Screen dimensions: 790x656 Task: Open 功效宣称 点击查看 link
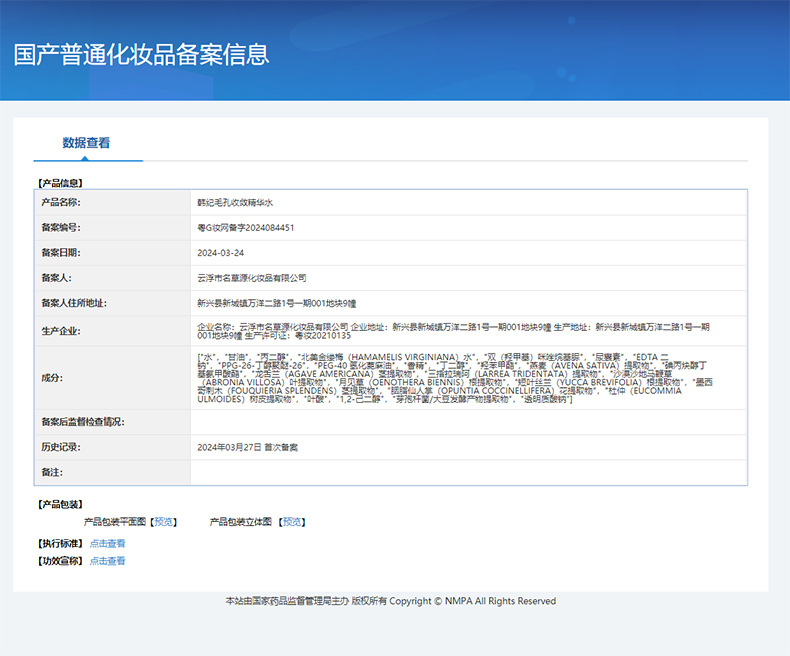click(107, 561)
